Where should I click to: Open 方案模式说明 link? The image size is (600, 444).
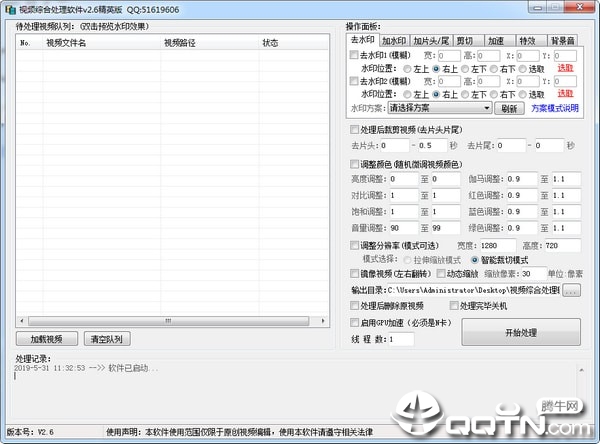point(555,108)
